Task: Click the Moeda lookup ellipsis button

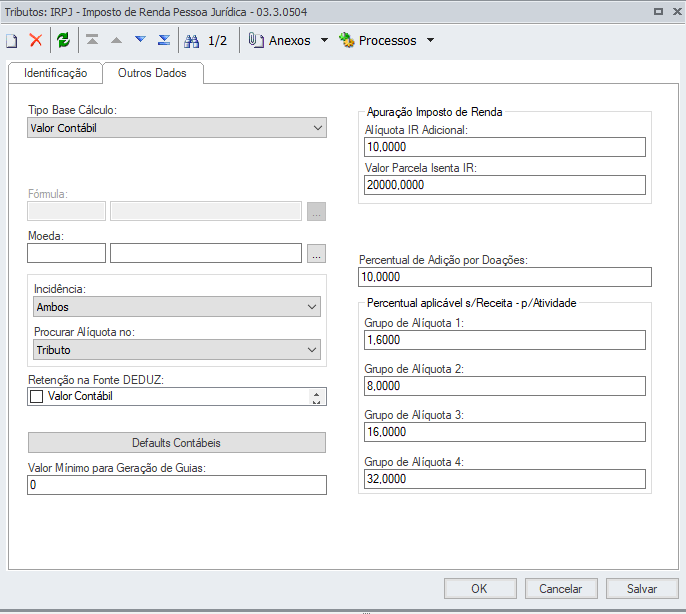Action: point(316,253)
